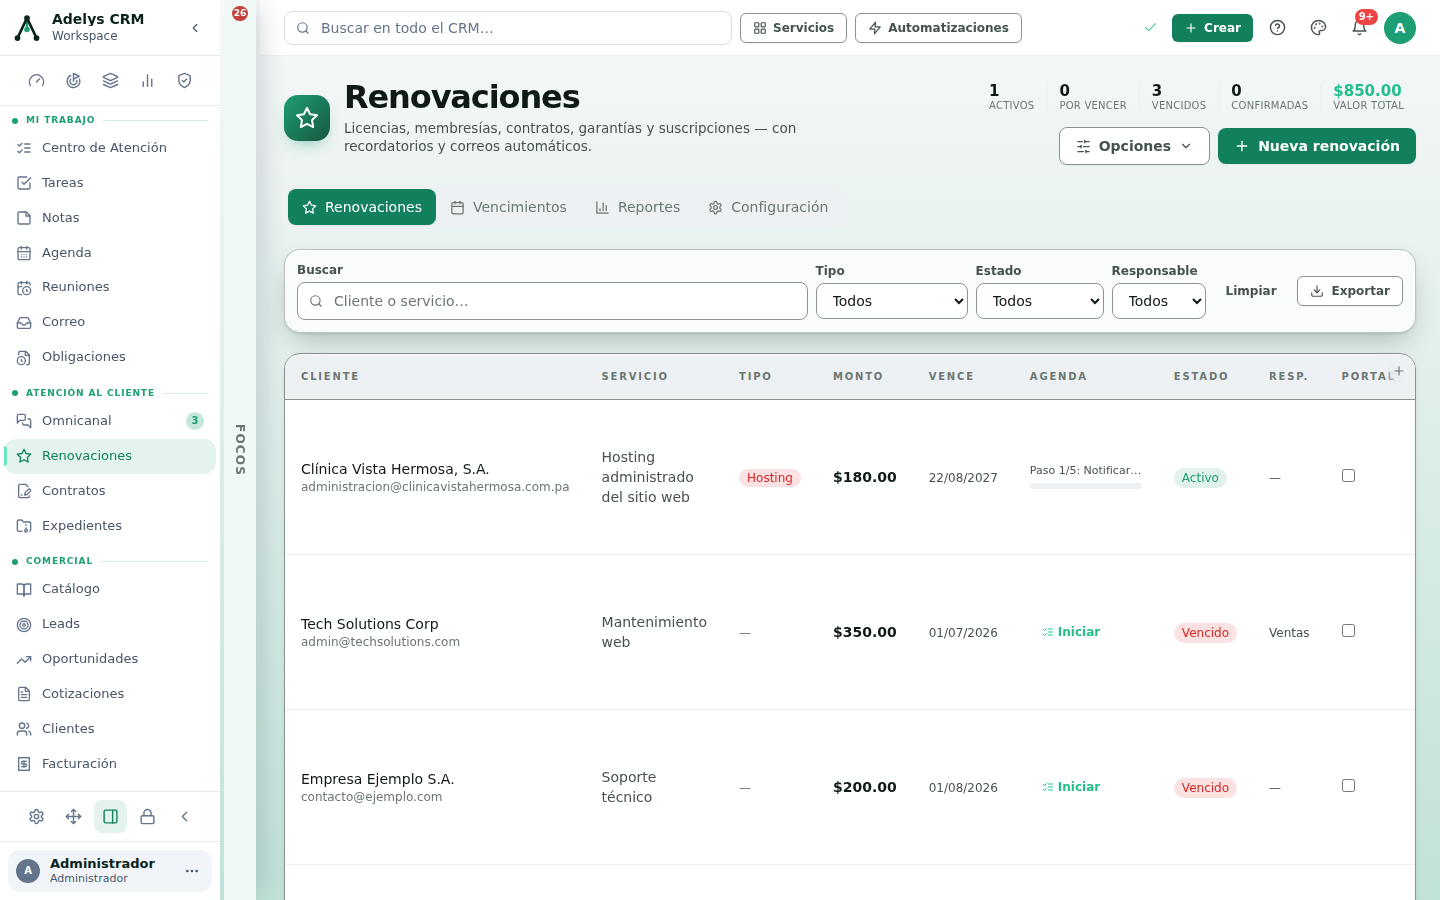The width and height of the screenshot is (1440, 900).
Task: Click the move arrows icon in sidebar footer
Action: pyautogui.click(x=74, y=817)
